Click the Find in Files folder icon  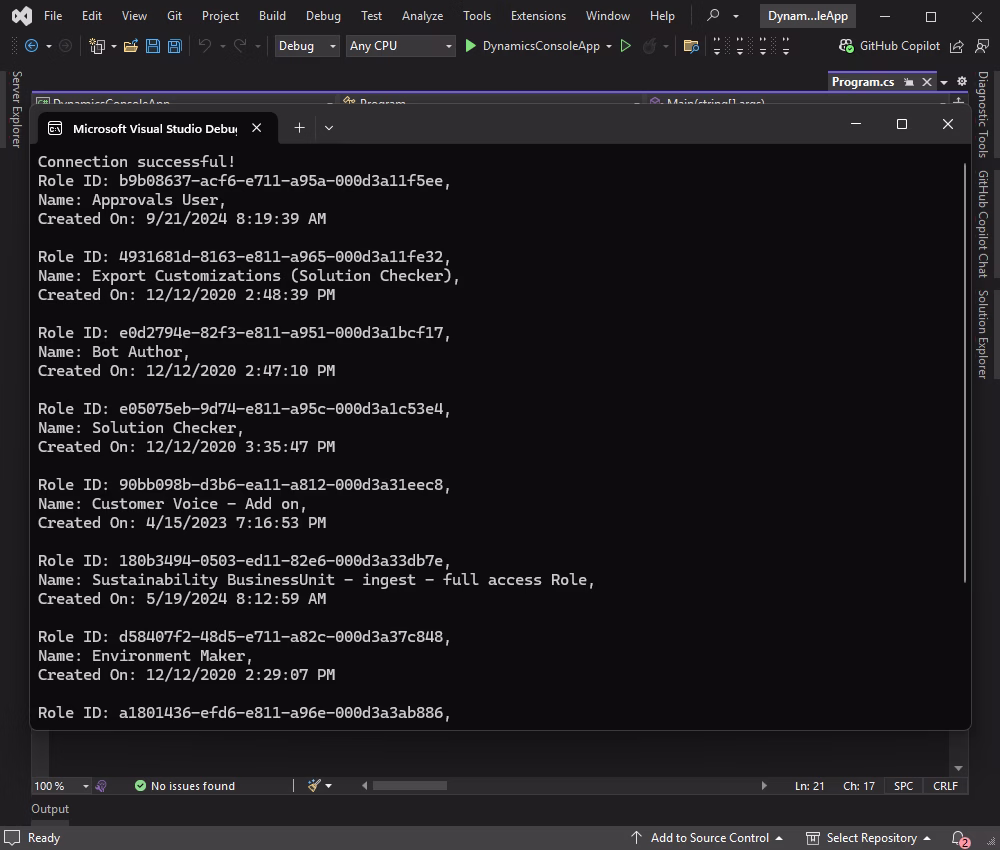tap(691, 46)
